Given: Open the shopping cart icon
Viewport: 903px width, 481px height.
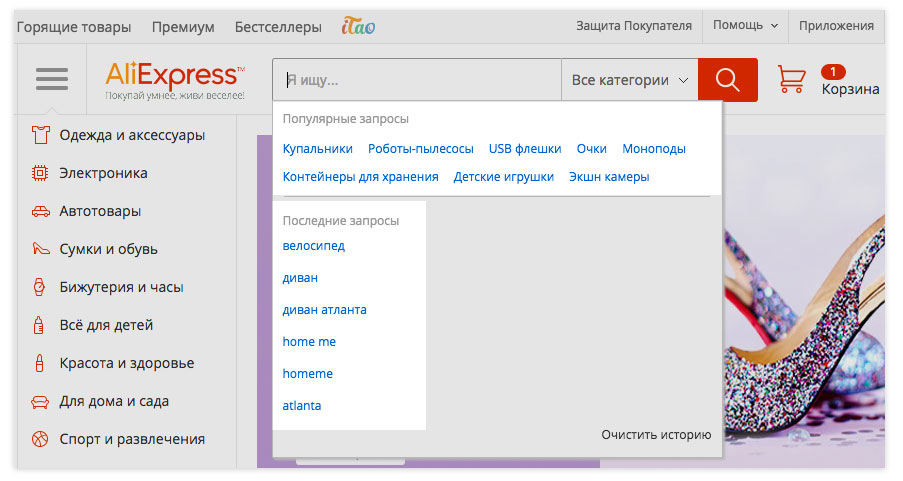Looking at the screenshot, I should (791, 79).
